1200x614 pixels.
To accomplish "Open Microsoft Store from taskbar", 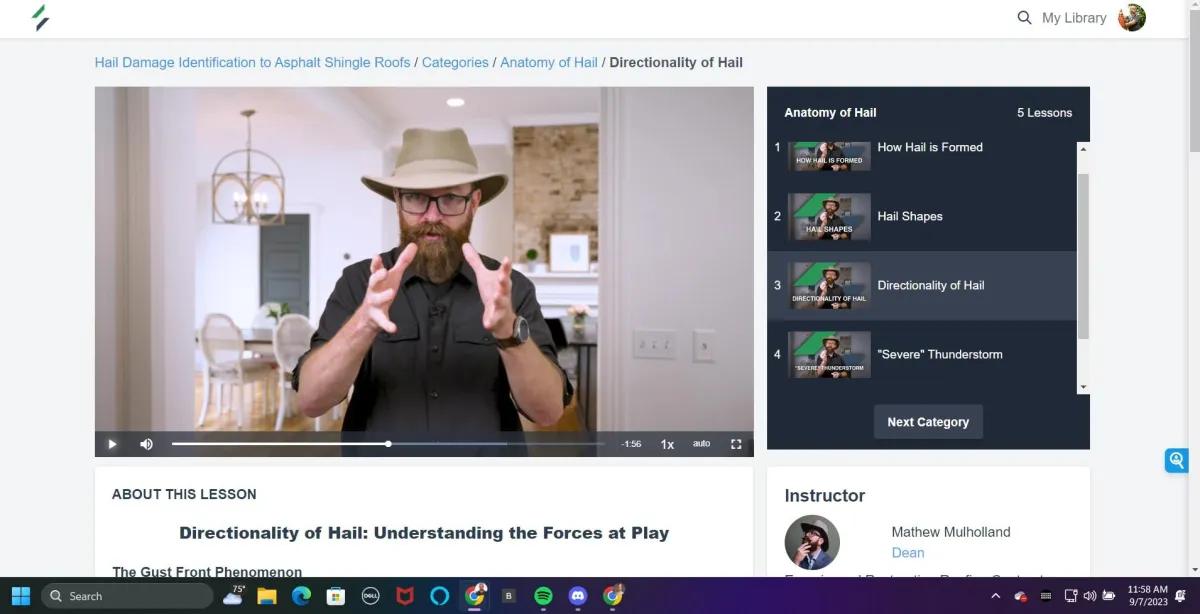I will pos(336,596).
